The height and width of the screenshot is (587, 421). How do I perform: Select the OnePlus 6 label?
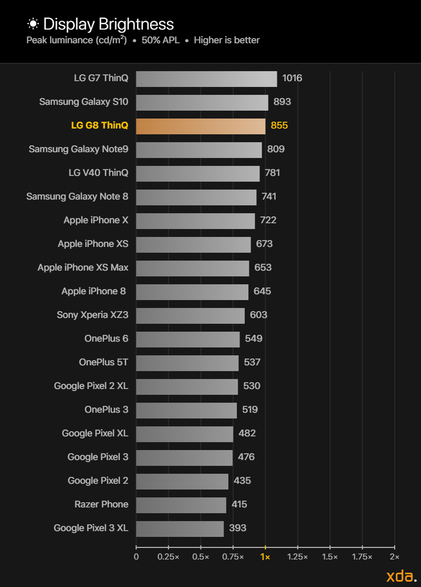106,338
